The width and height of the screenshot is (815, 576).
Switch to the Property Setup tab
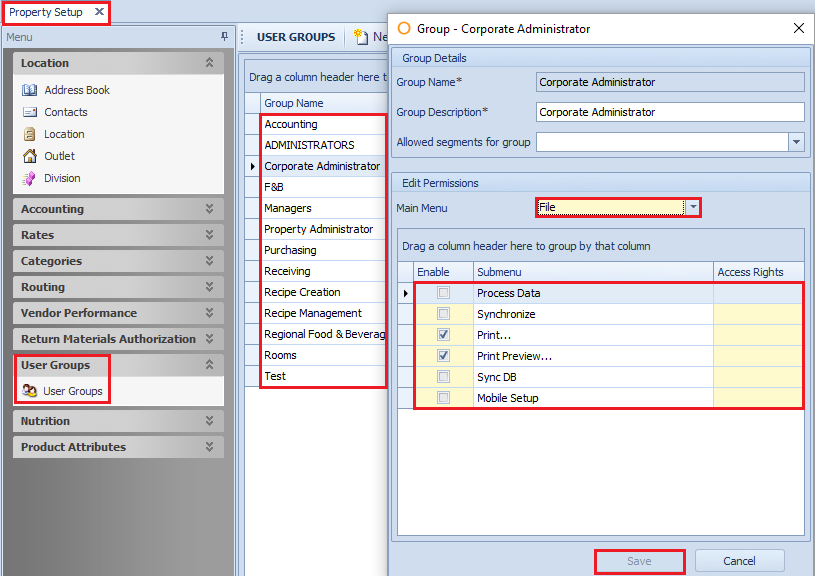coord(46,12)
